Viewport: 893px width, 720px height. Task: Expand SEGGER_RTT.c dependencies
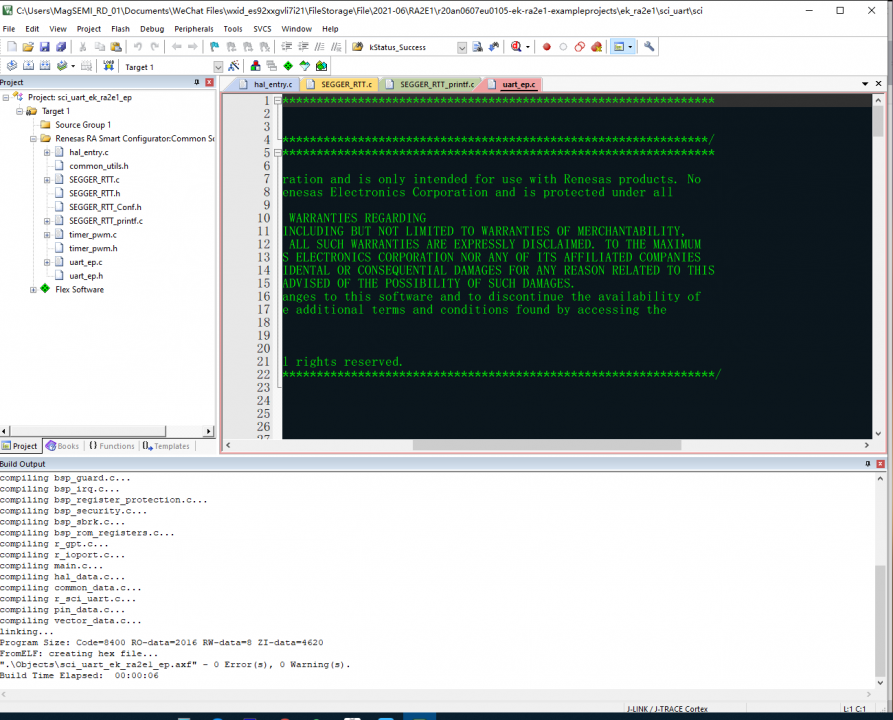[47, 179]
